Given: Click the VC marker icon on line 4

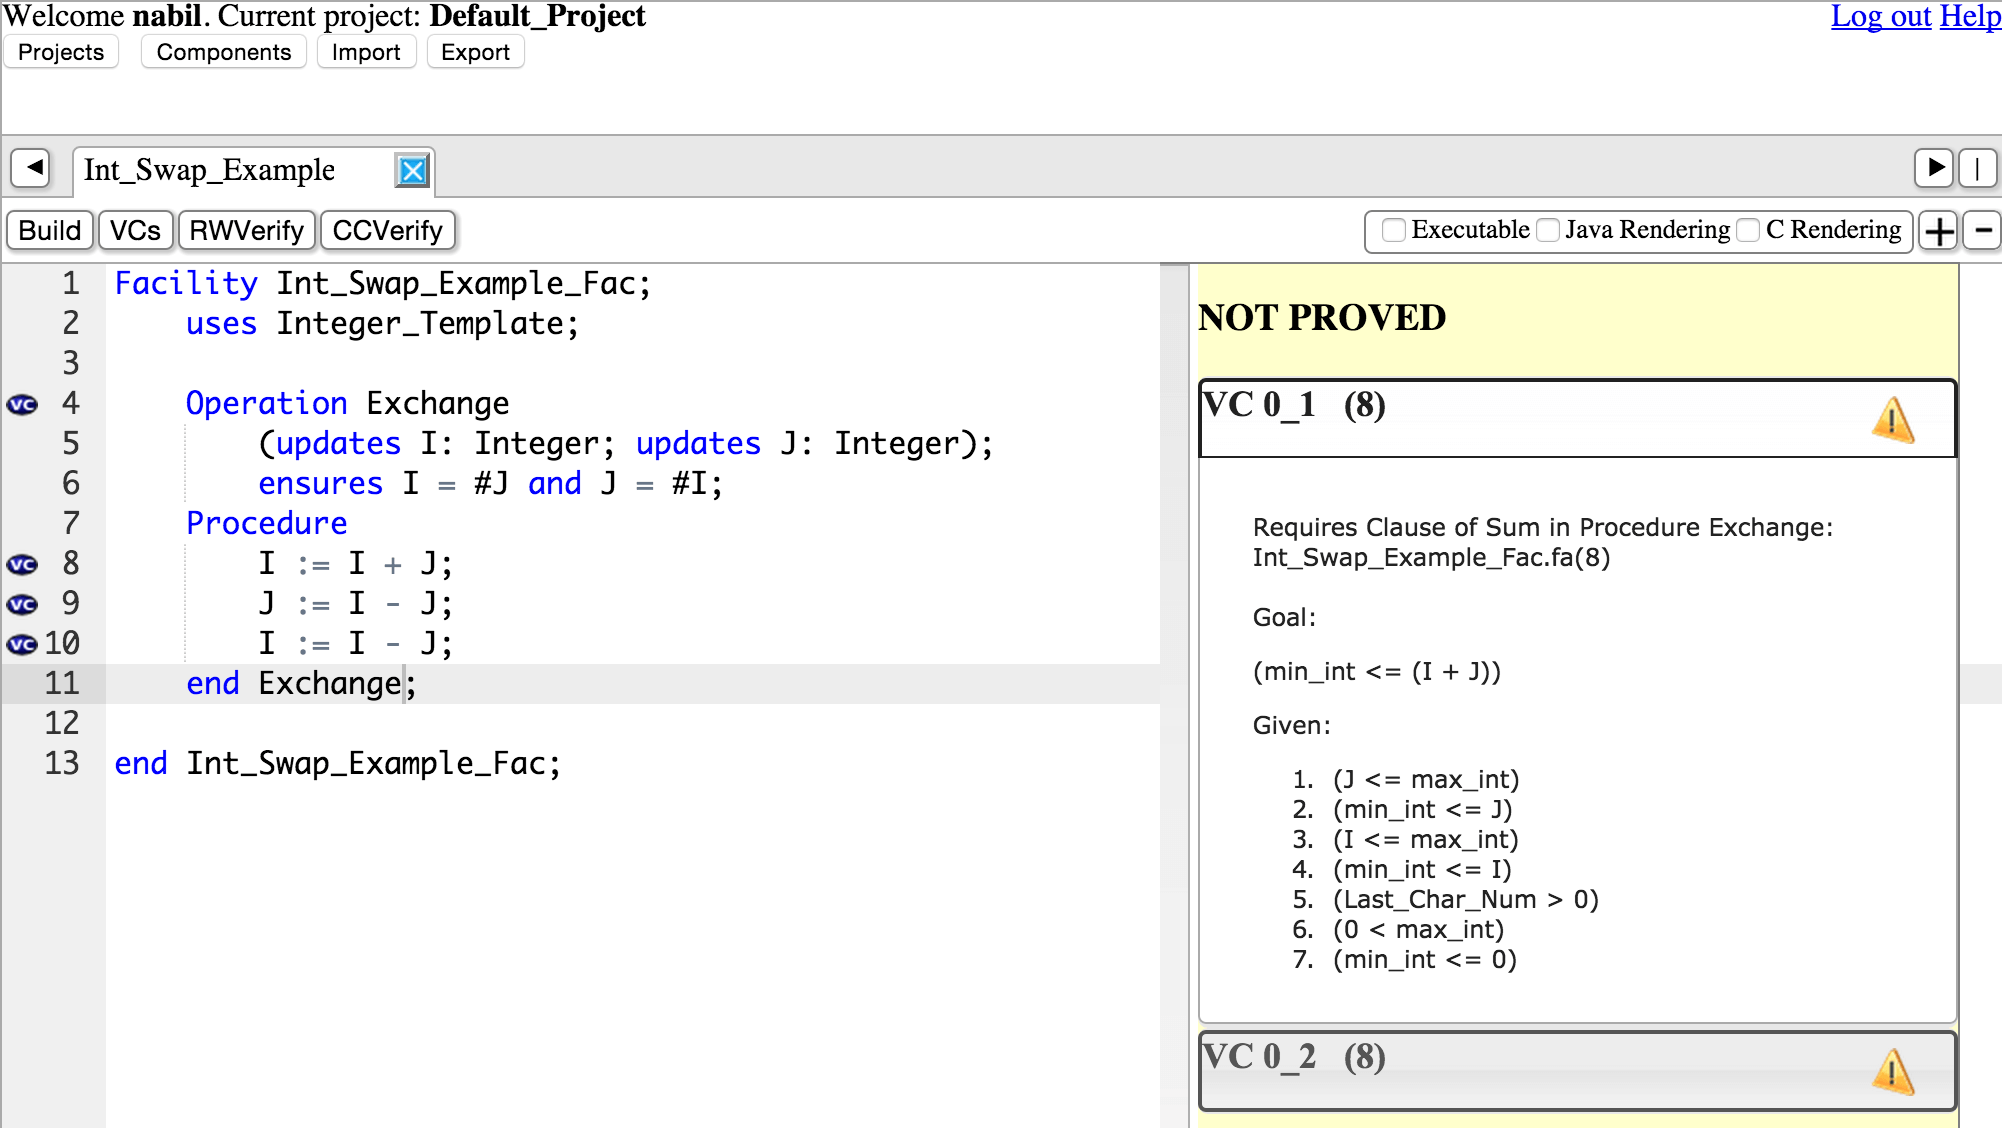Looking at the screenshot, I should (x=22, y=404).
